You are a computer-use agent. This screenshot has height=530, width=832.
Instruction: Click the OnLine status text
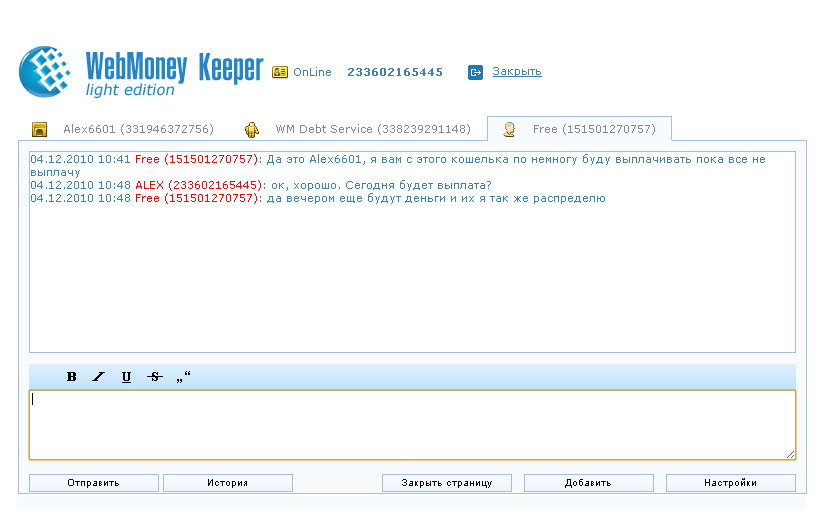pyautogui.click(x=312, y=72)
